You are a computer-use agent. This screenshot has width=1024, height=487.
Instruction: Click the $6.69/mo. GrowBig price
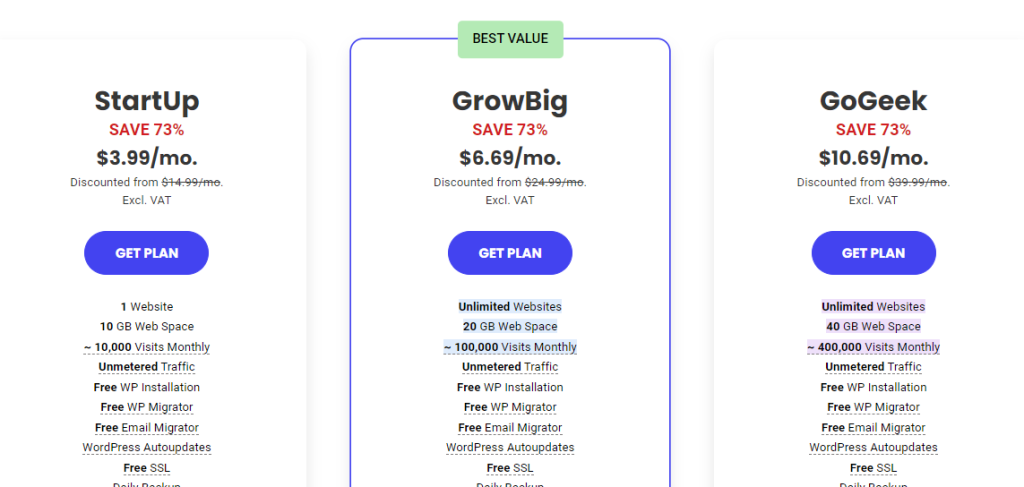510,158
